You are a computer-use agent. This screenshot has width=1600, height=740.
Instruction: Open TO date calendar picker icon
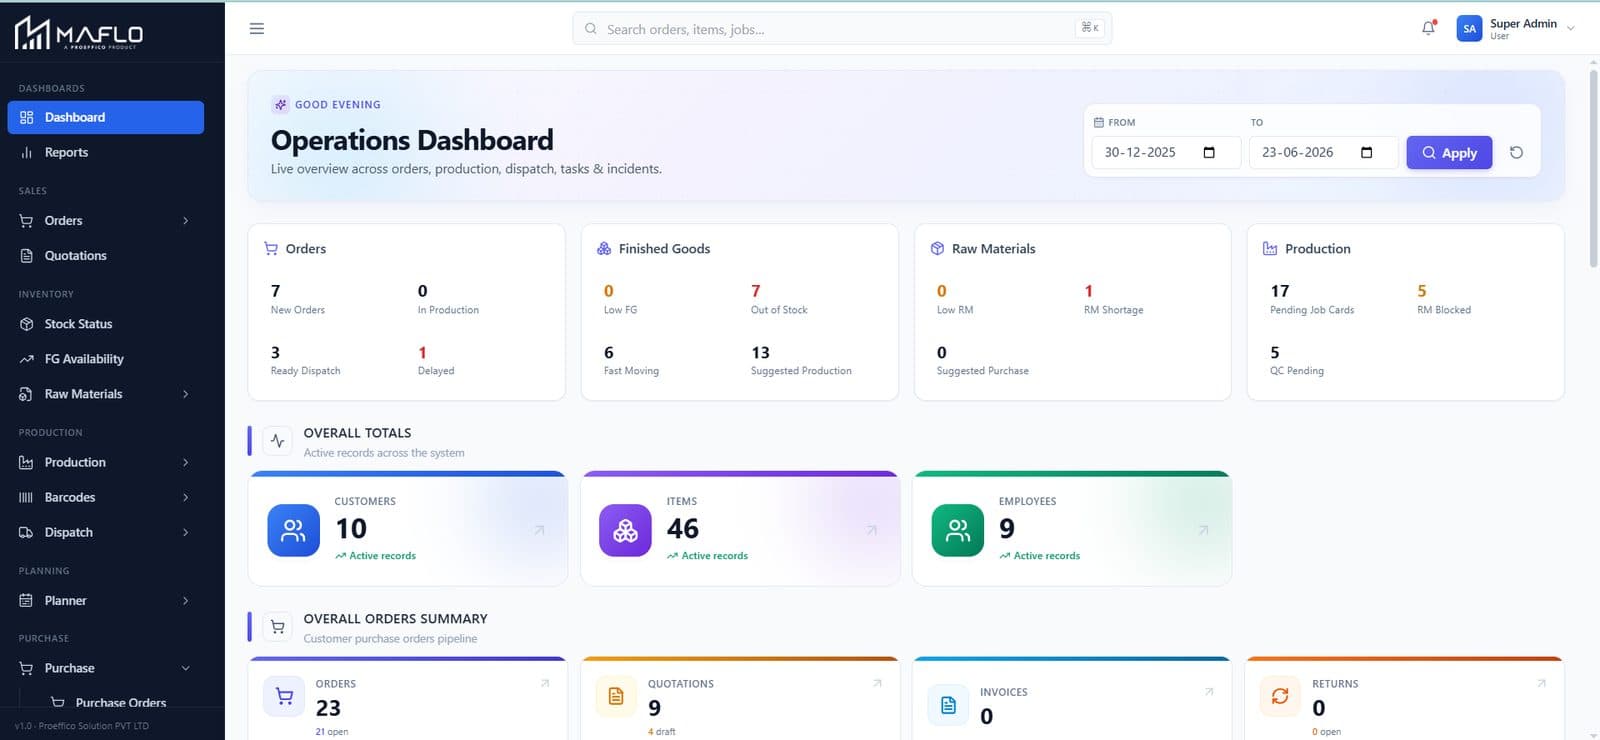click(x=1367, y=152)
